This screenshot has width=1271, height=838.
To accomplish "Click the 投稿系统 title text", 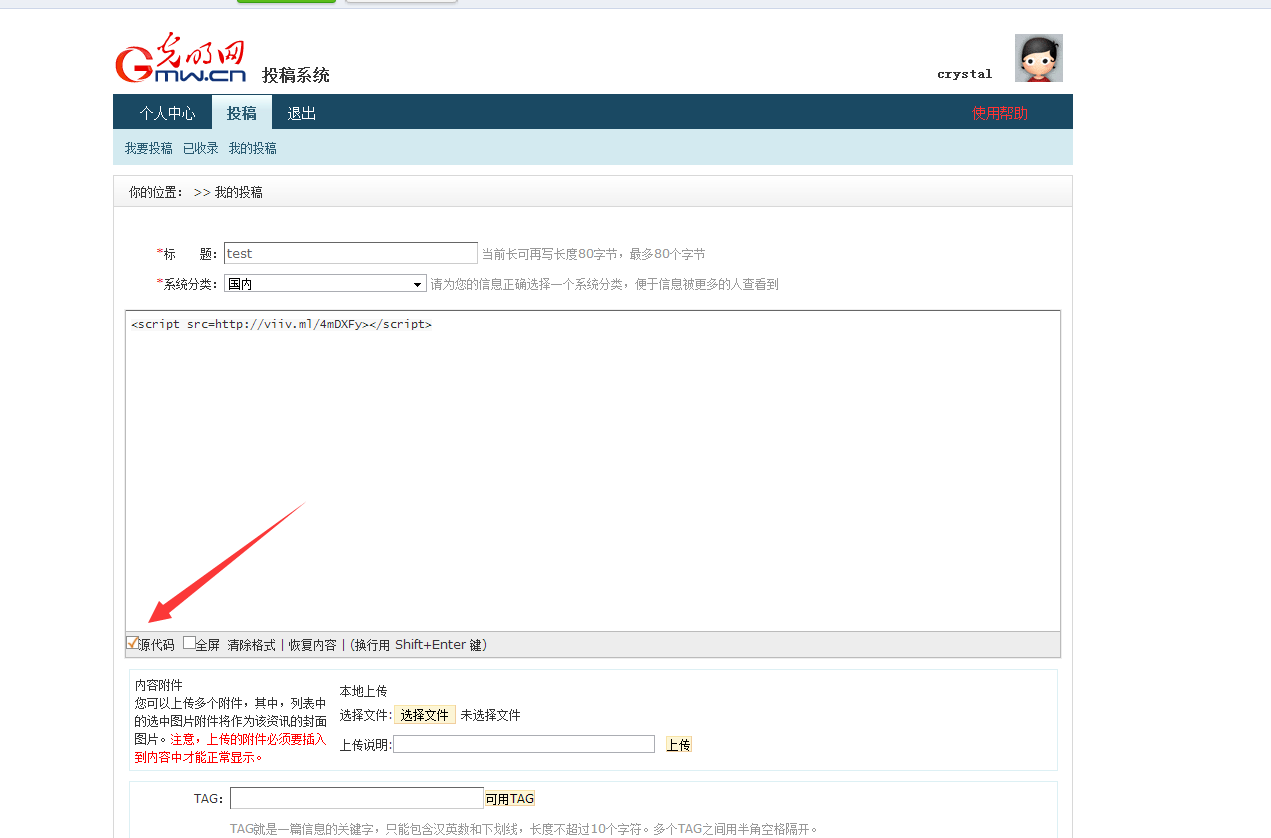I will (296, 75).
